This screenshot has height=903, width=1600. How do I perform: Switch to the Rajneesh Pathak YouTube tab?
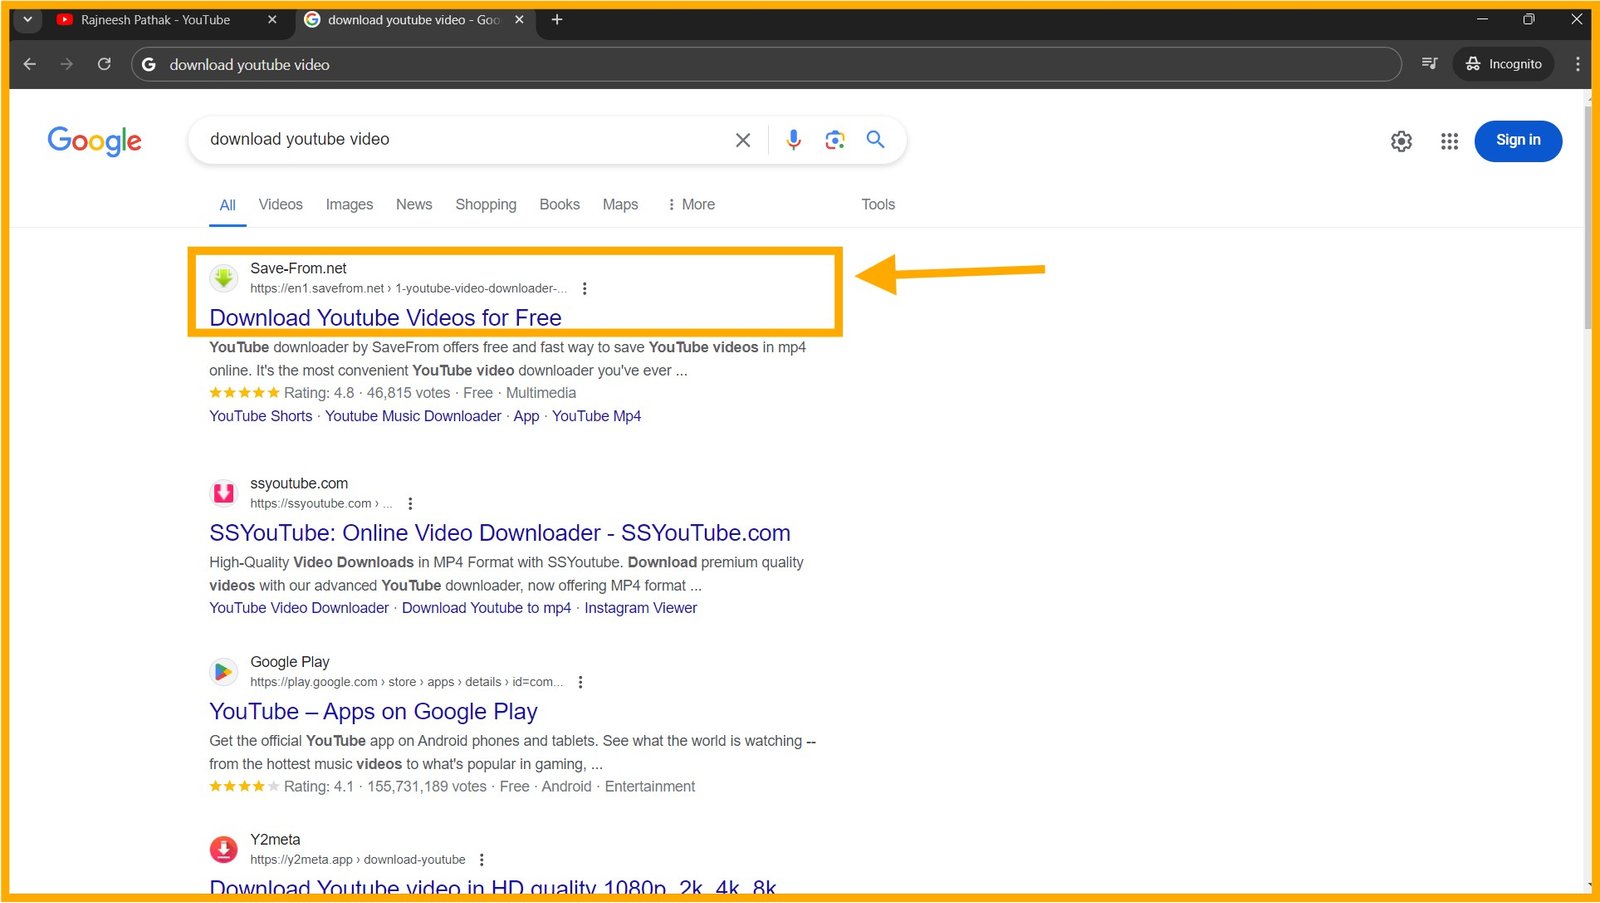point(155,20)
